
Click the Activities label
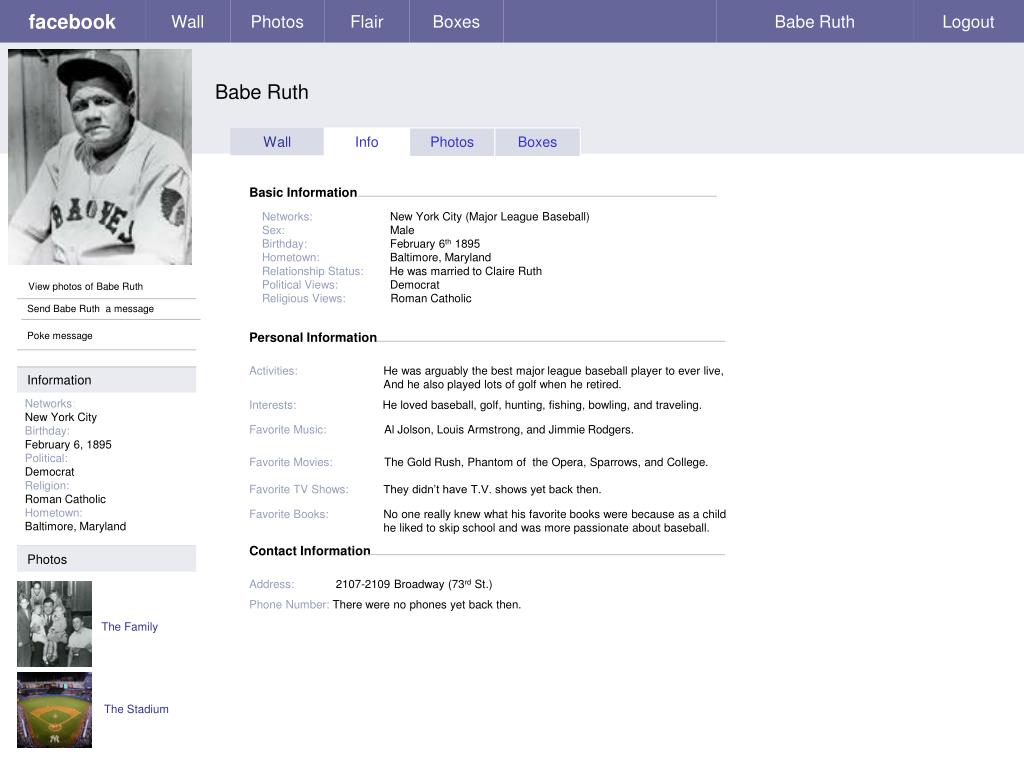tap(273, 370)
